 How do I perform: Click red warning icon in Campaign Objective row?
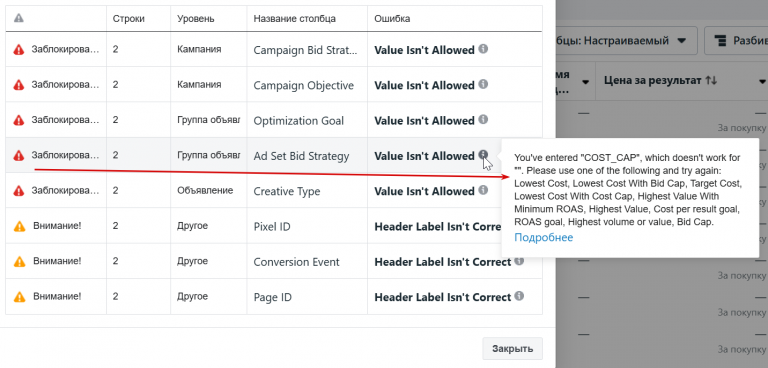coord(19,85)
